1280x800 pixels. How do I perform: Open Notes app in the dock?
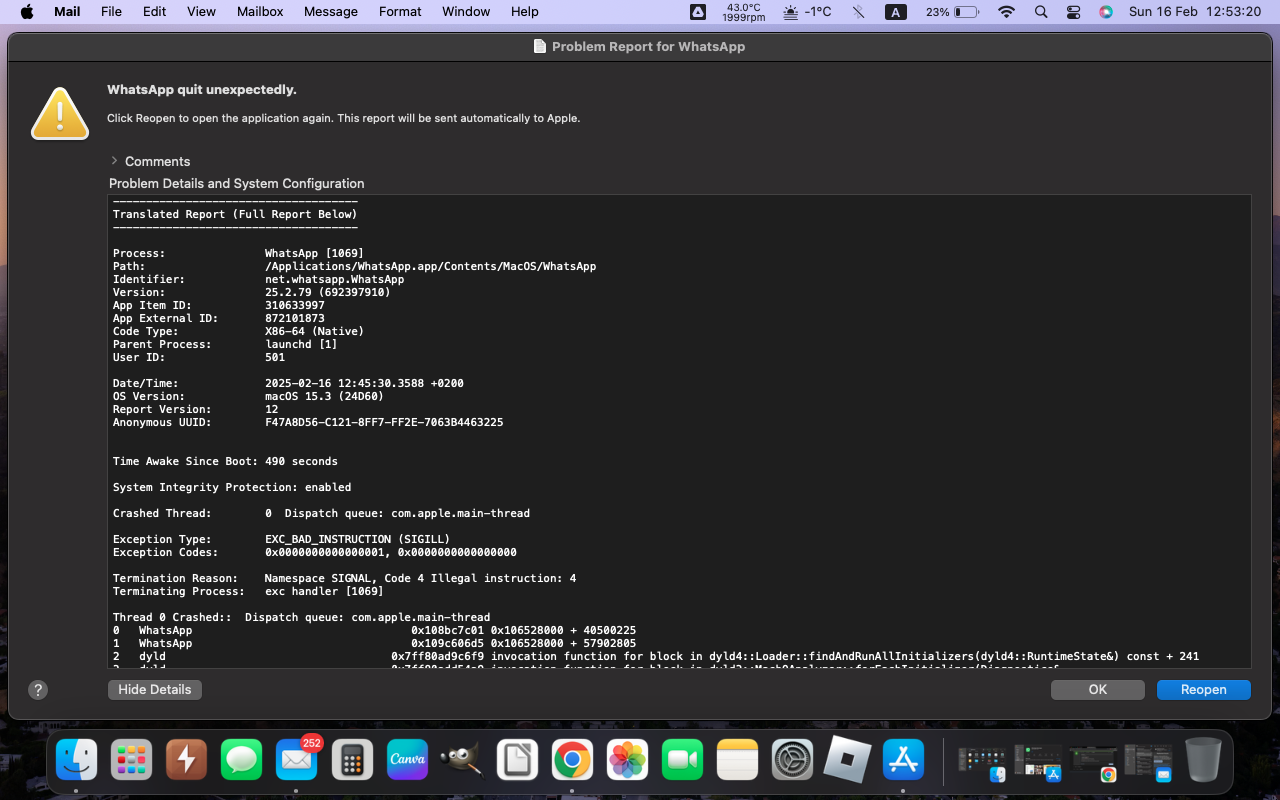[x=738, y=760]
